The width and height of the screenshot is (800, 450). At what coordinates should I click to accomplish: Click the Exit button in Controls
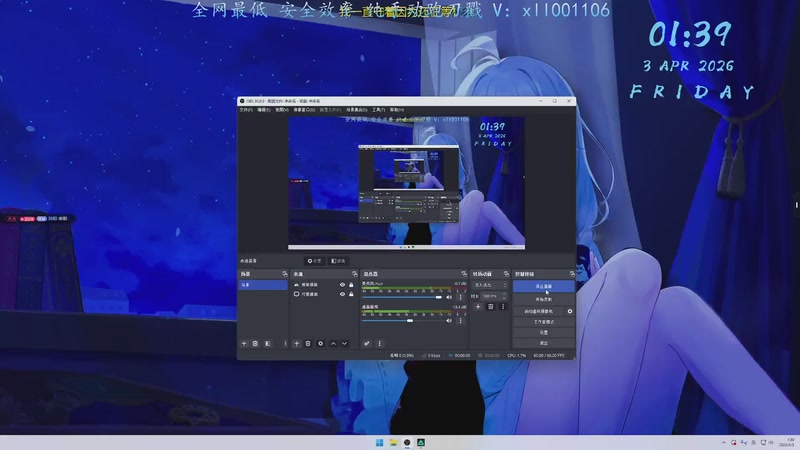[x=544, y=343]
